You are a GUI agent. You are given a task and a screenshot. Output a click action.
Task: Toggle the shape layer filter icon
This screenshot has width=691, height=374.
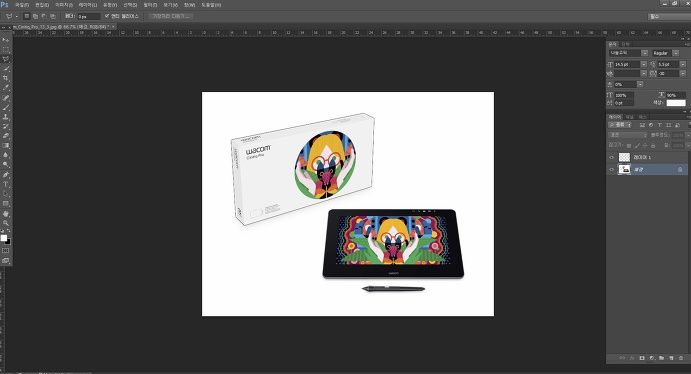(x=668, y=125)
